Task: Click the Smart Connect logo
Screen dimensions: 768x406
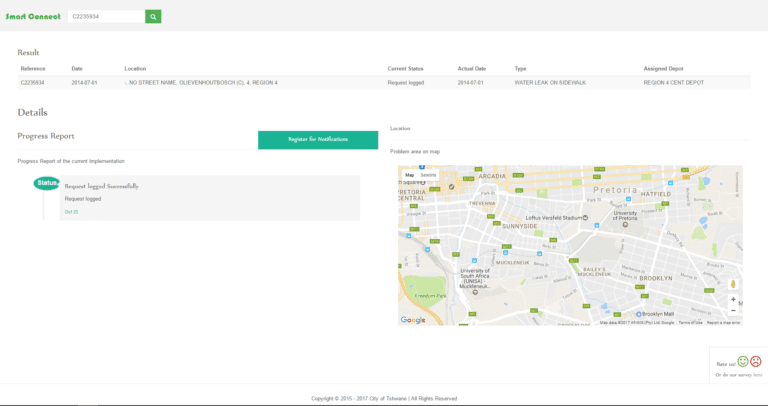Action: pos(33,17)
